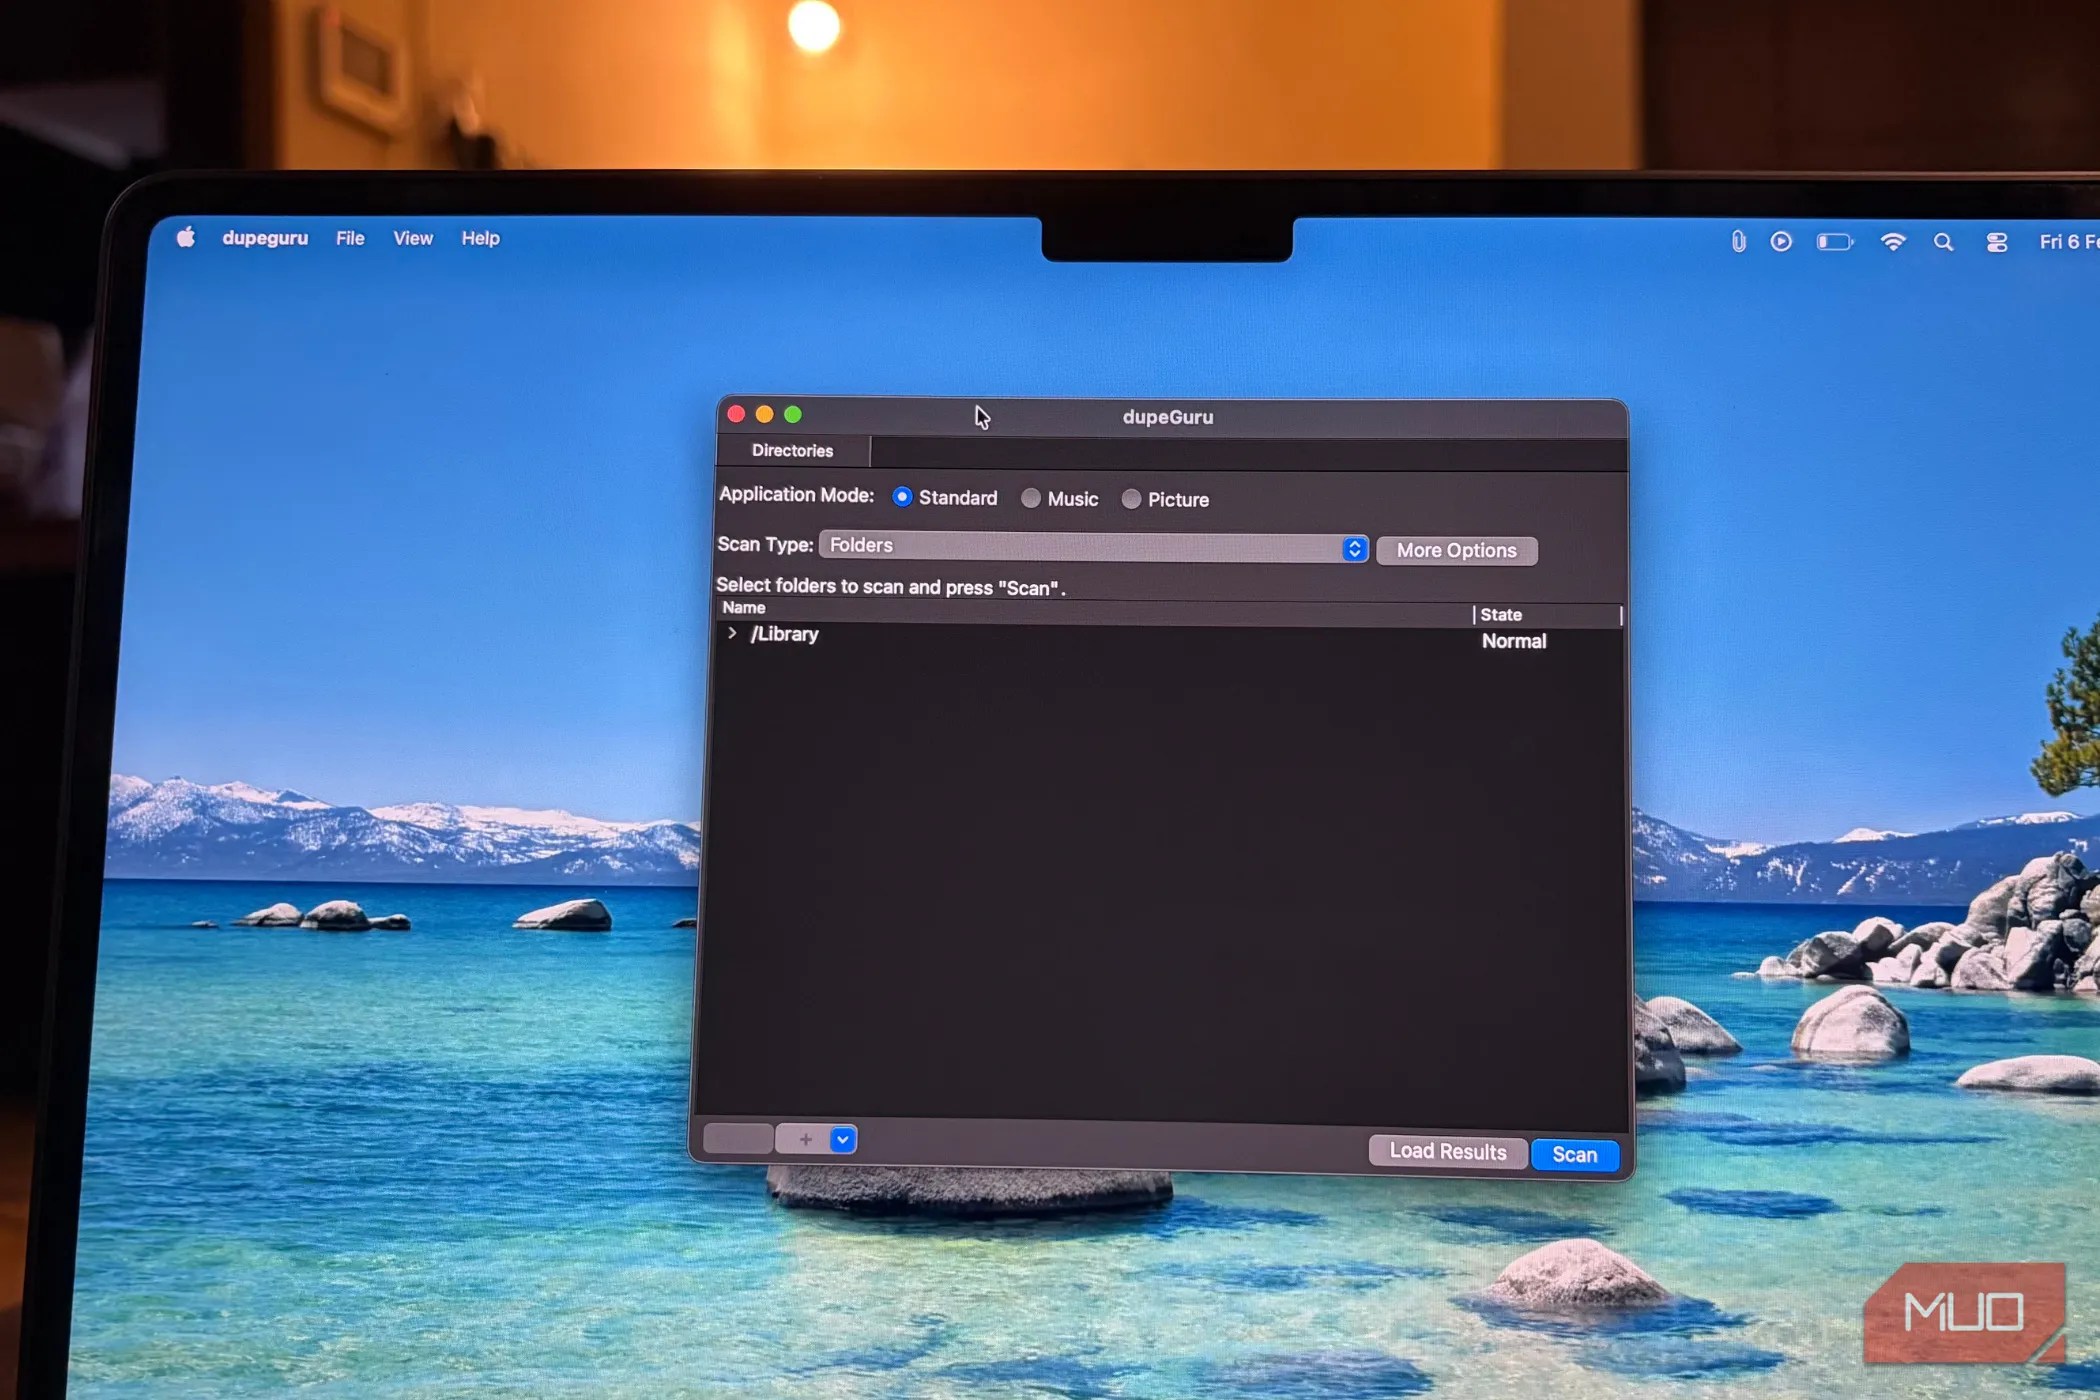2100x1400 pixels.
Task: Open Spotlight via the magnifying glass icon
Action: pos(1943,242)
